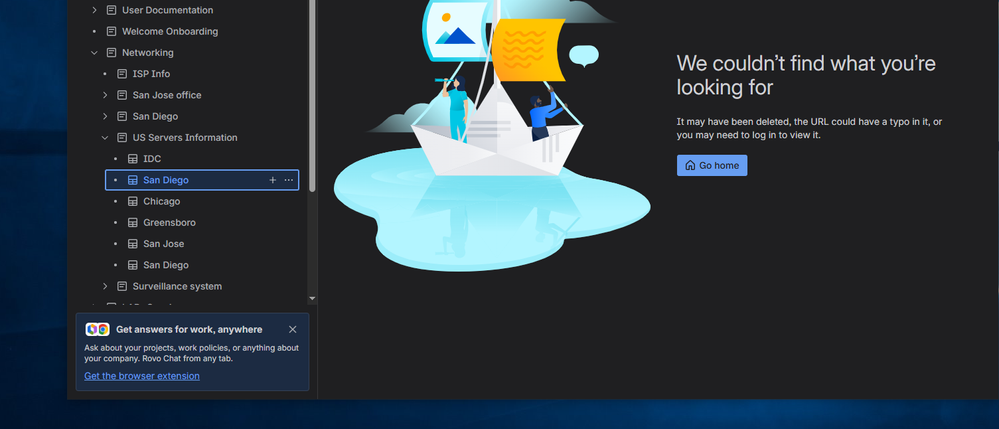The height and width of the screenshot is (429, 999).
Task: Open the three-dots menu on highlighted San Diego
Action: [x=289, y=180]
